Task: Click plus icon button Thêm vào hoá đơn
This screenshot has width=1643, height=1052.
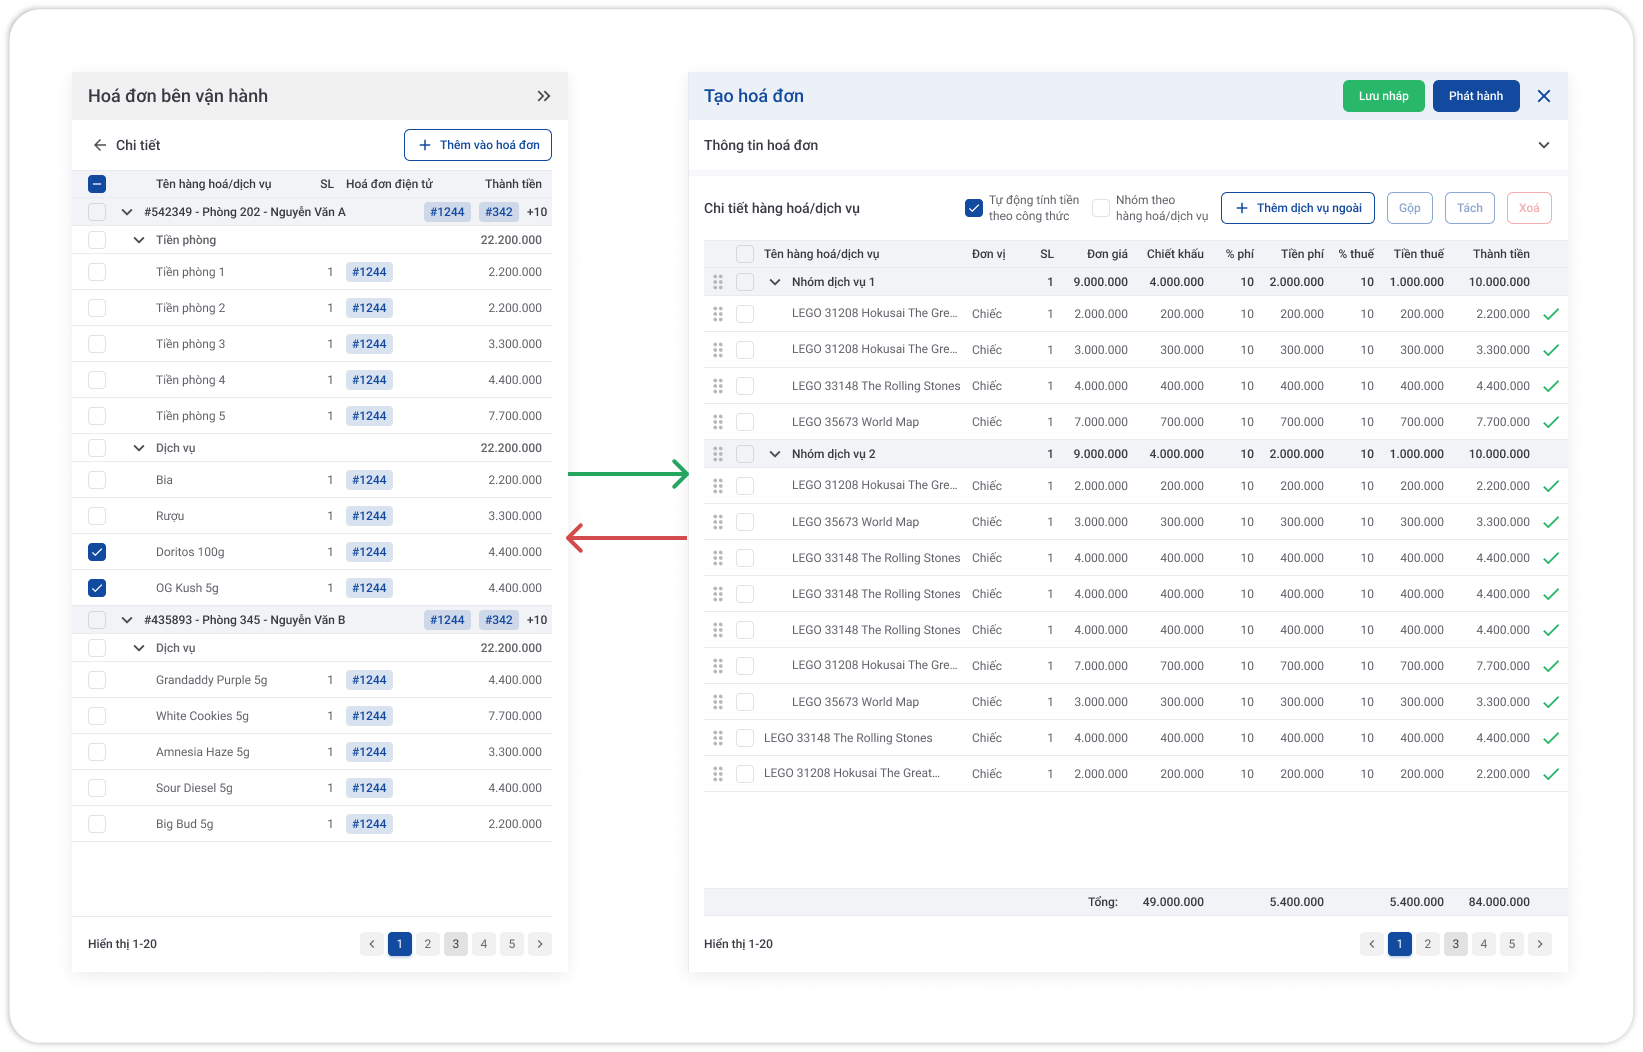Action: coord(478,145)
